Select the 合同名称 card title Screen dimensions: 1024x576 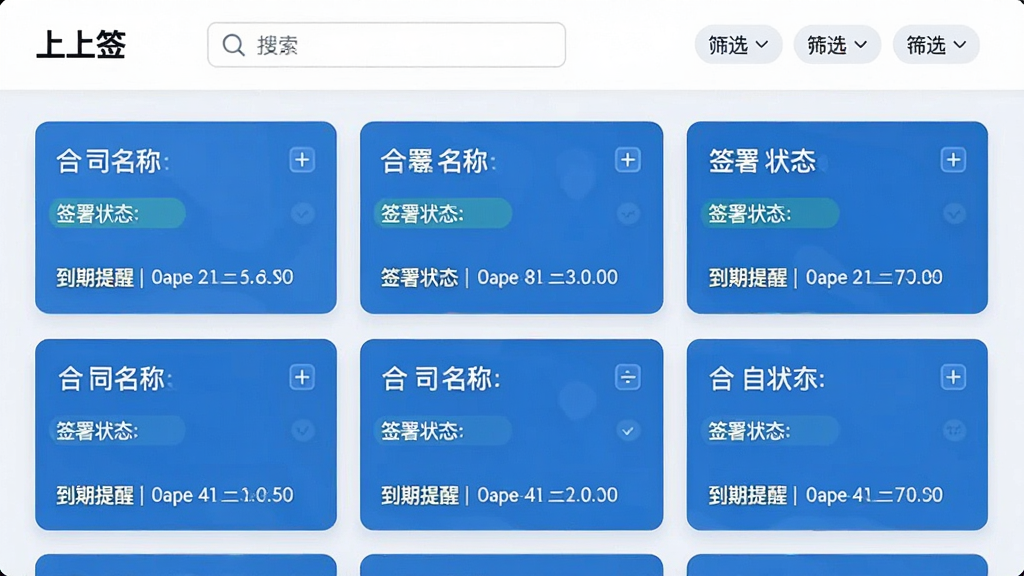114,379
